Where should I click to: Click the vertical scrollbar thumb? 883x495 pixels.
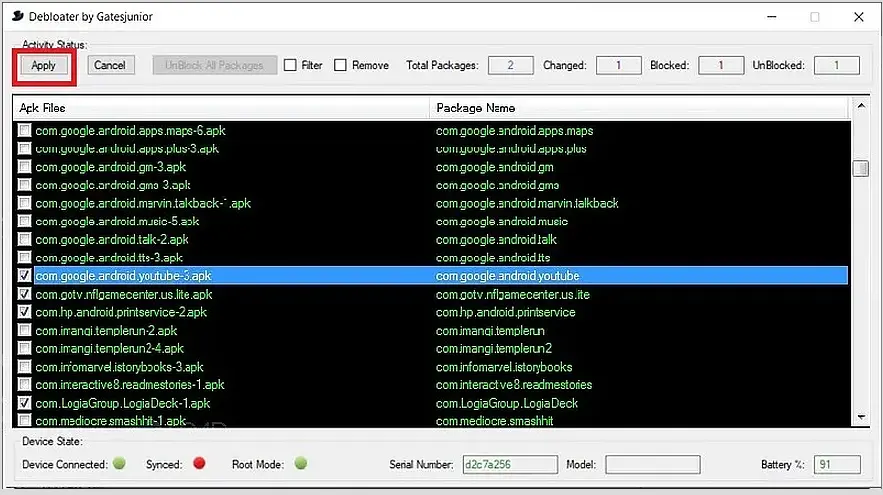click(x=861, y=168)
